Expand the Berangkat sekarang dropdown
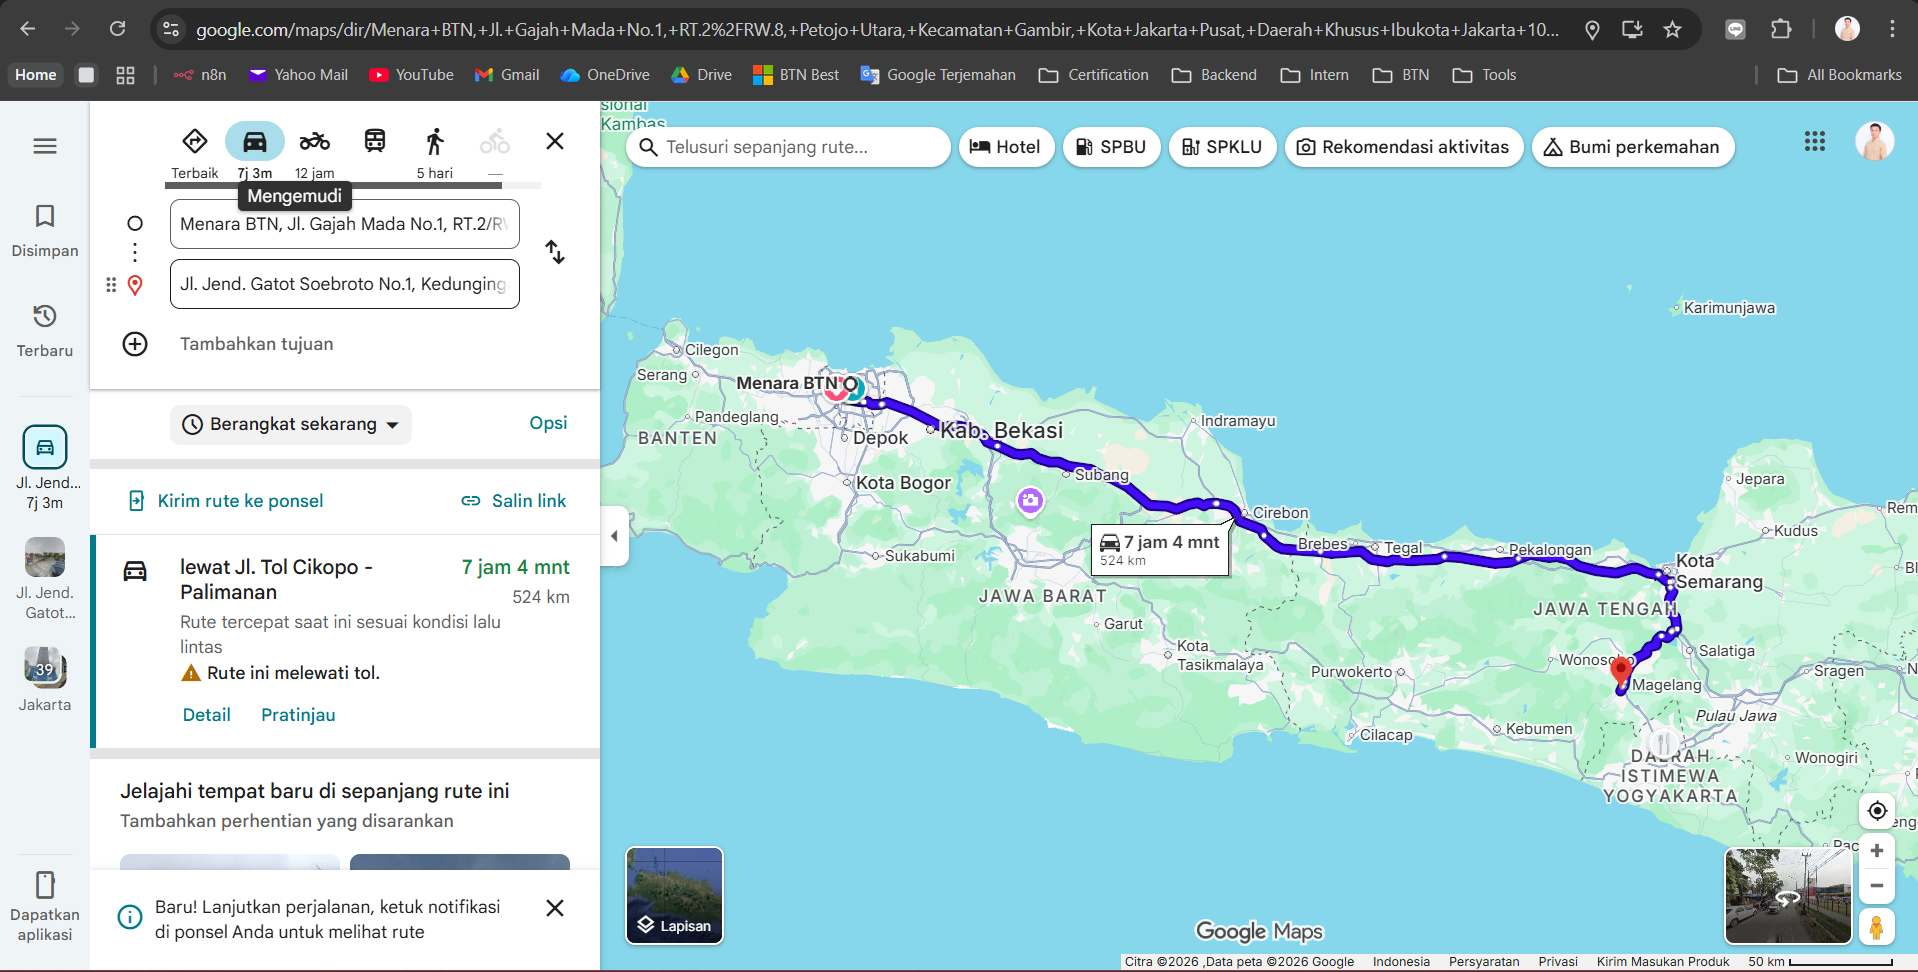Viewport: 1918px width, 972px height. pyautogui.click(x=291, y=424)
